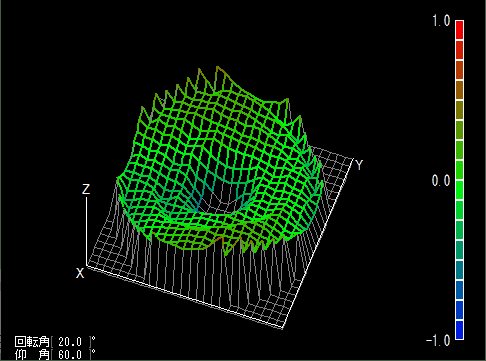
Task: Click the Y axis label
Action: (359, 165)
